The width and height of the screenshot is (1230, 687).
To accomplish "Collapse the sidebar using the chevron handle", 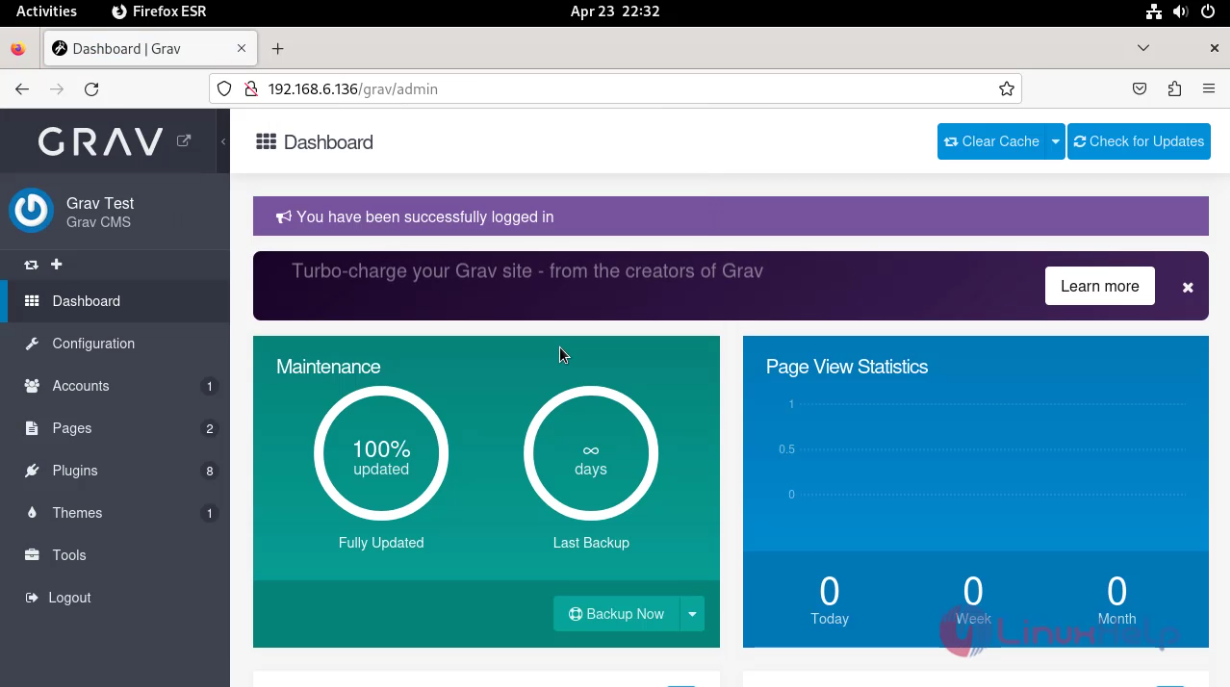I will pyautogui.click(x=223, y=141).
